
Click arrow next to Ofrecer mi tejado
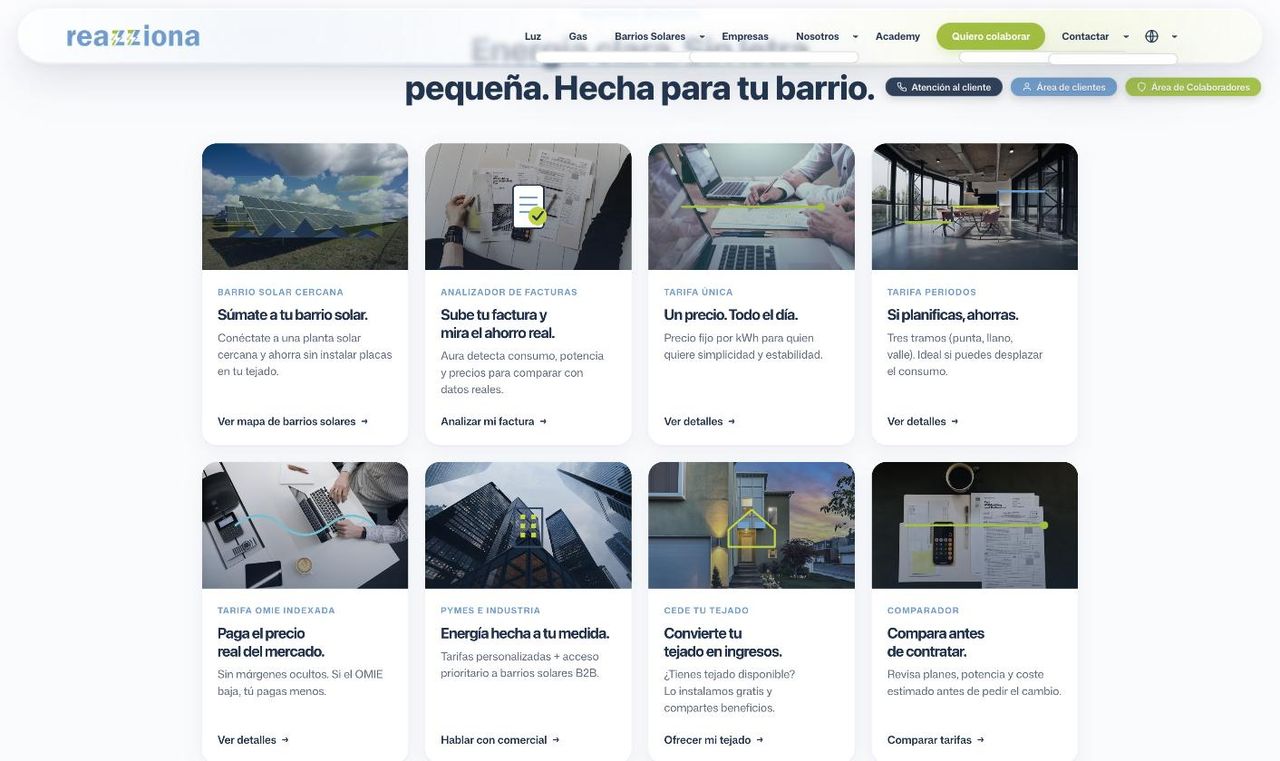tap(760, 740)
